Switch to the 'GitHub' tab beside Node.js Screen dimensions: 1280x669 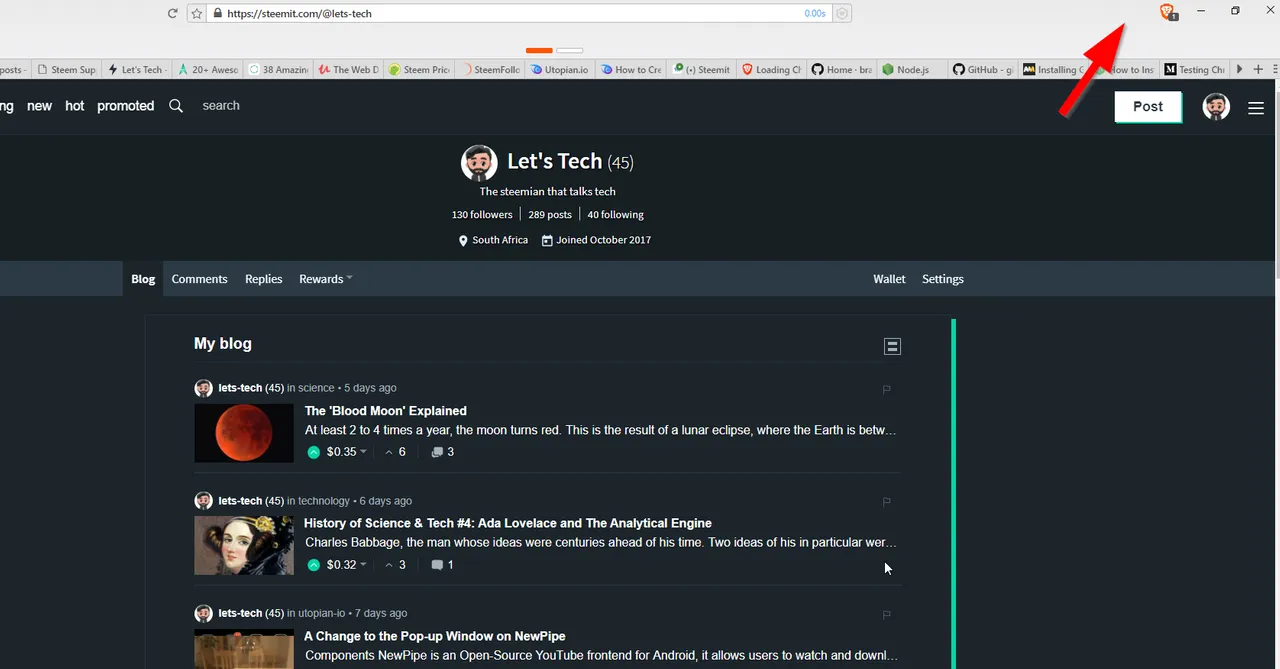click(982, 70)
